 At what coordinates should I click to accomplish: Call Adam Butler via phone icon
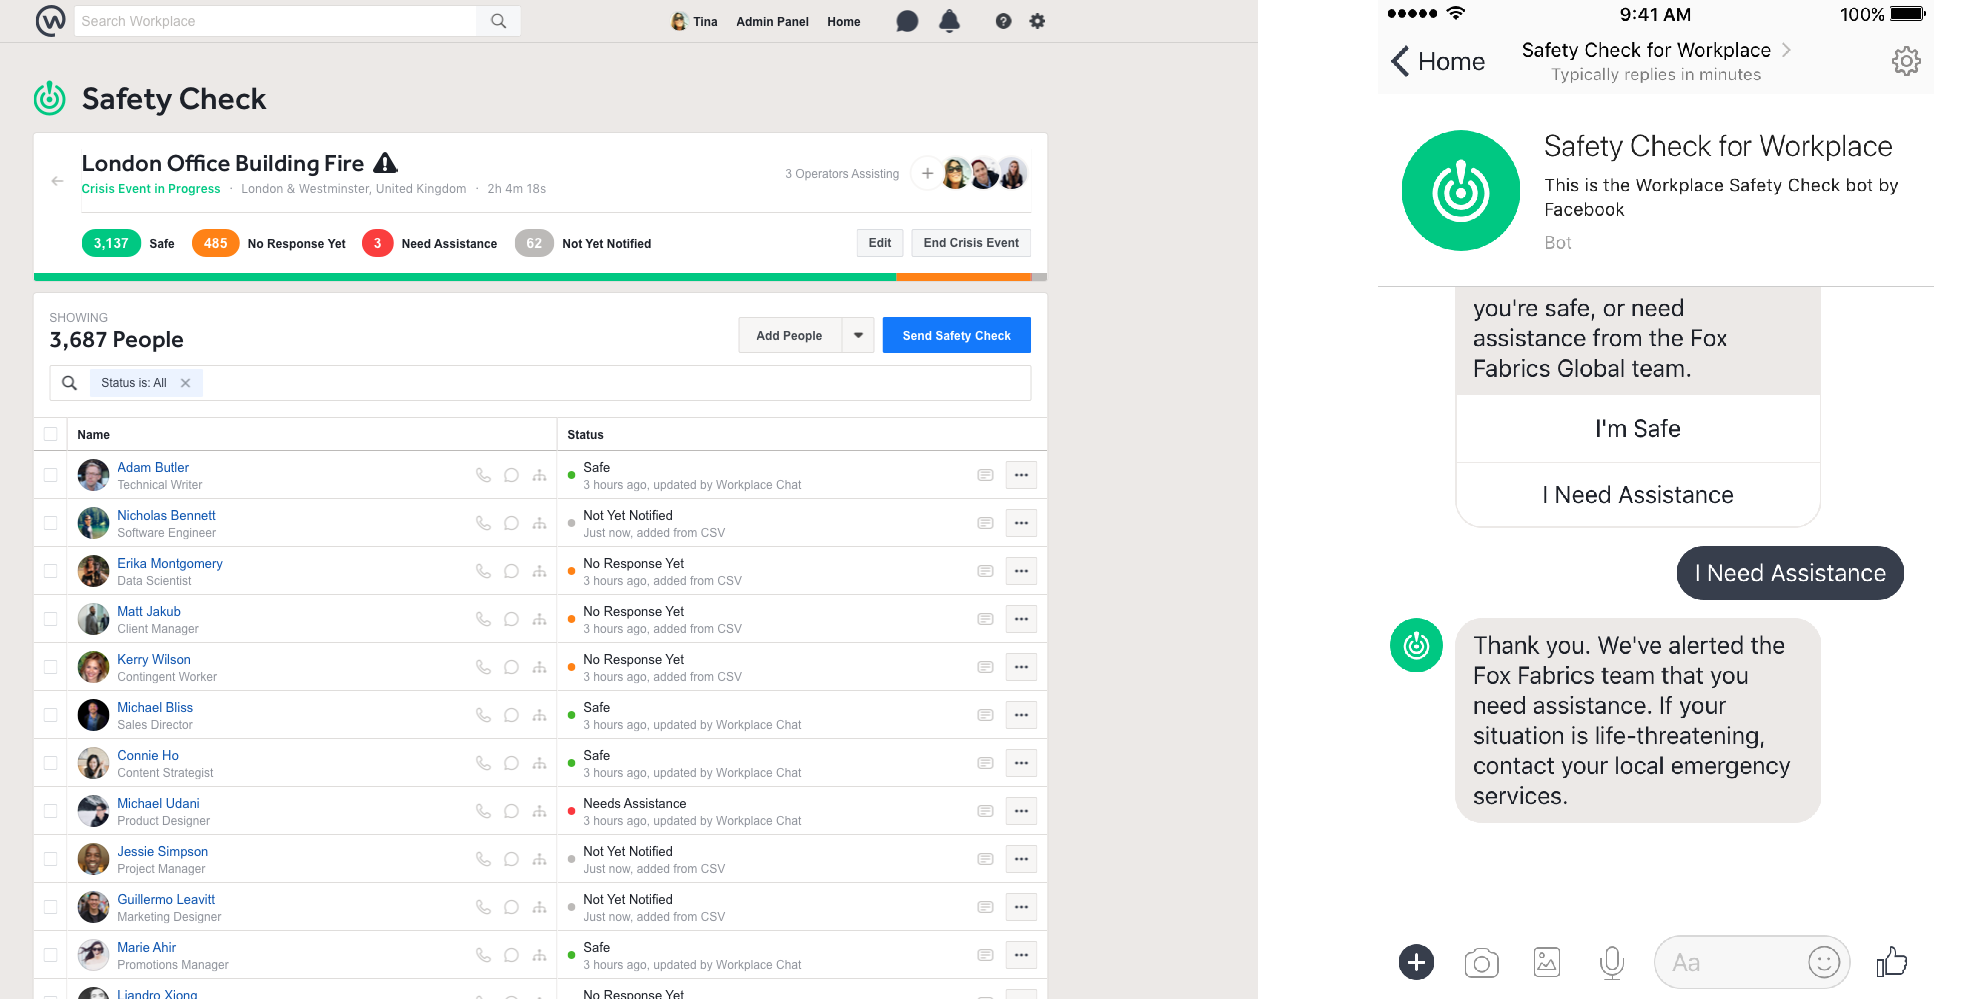(483, 475)
